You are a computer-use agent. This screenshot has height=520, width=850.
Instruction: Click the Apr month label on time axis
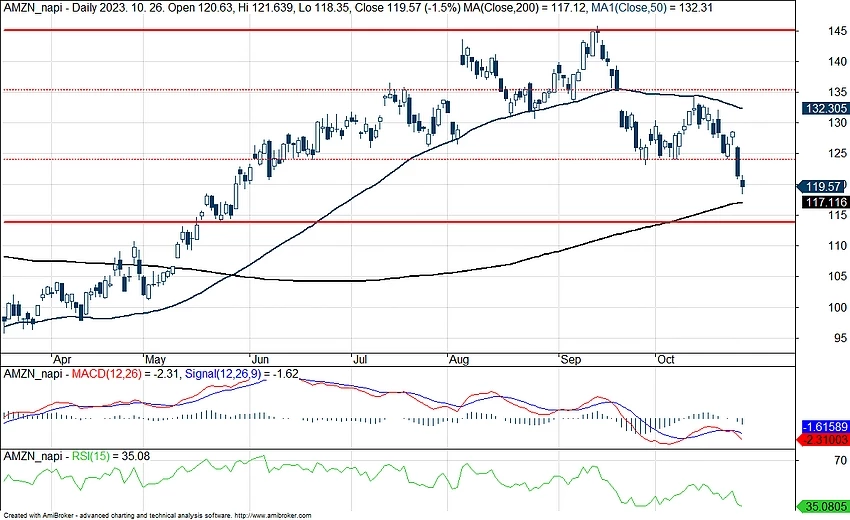(62, 359)
